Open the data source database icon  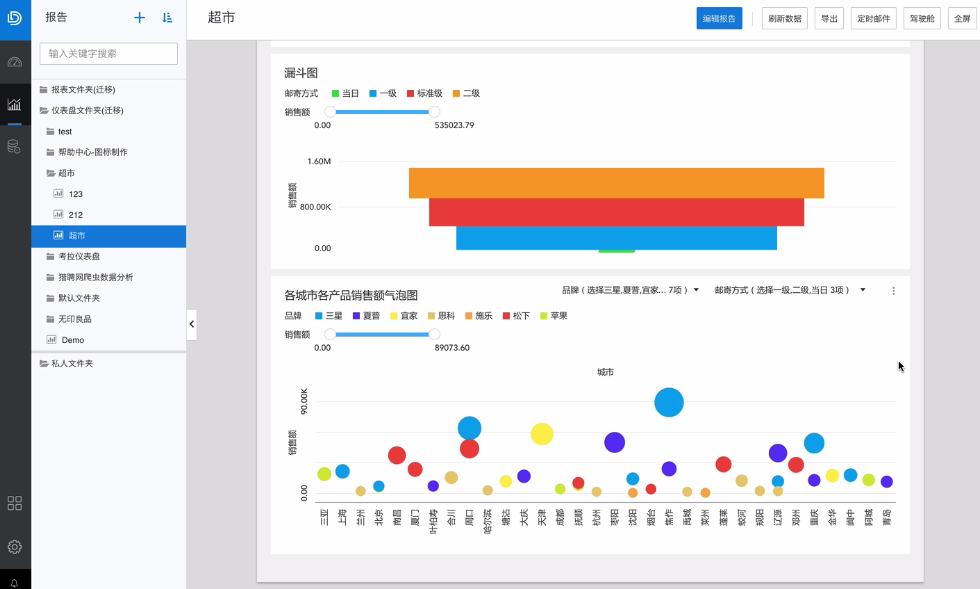point(14,146)
